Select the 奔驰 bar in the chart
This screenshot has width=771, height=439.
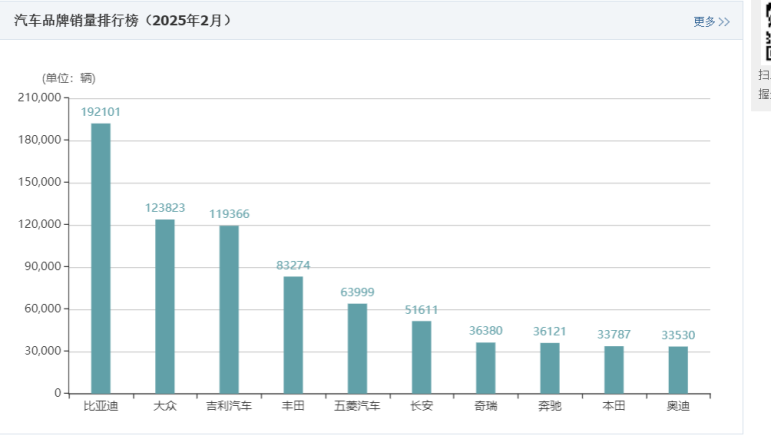[x=550, y=368]
